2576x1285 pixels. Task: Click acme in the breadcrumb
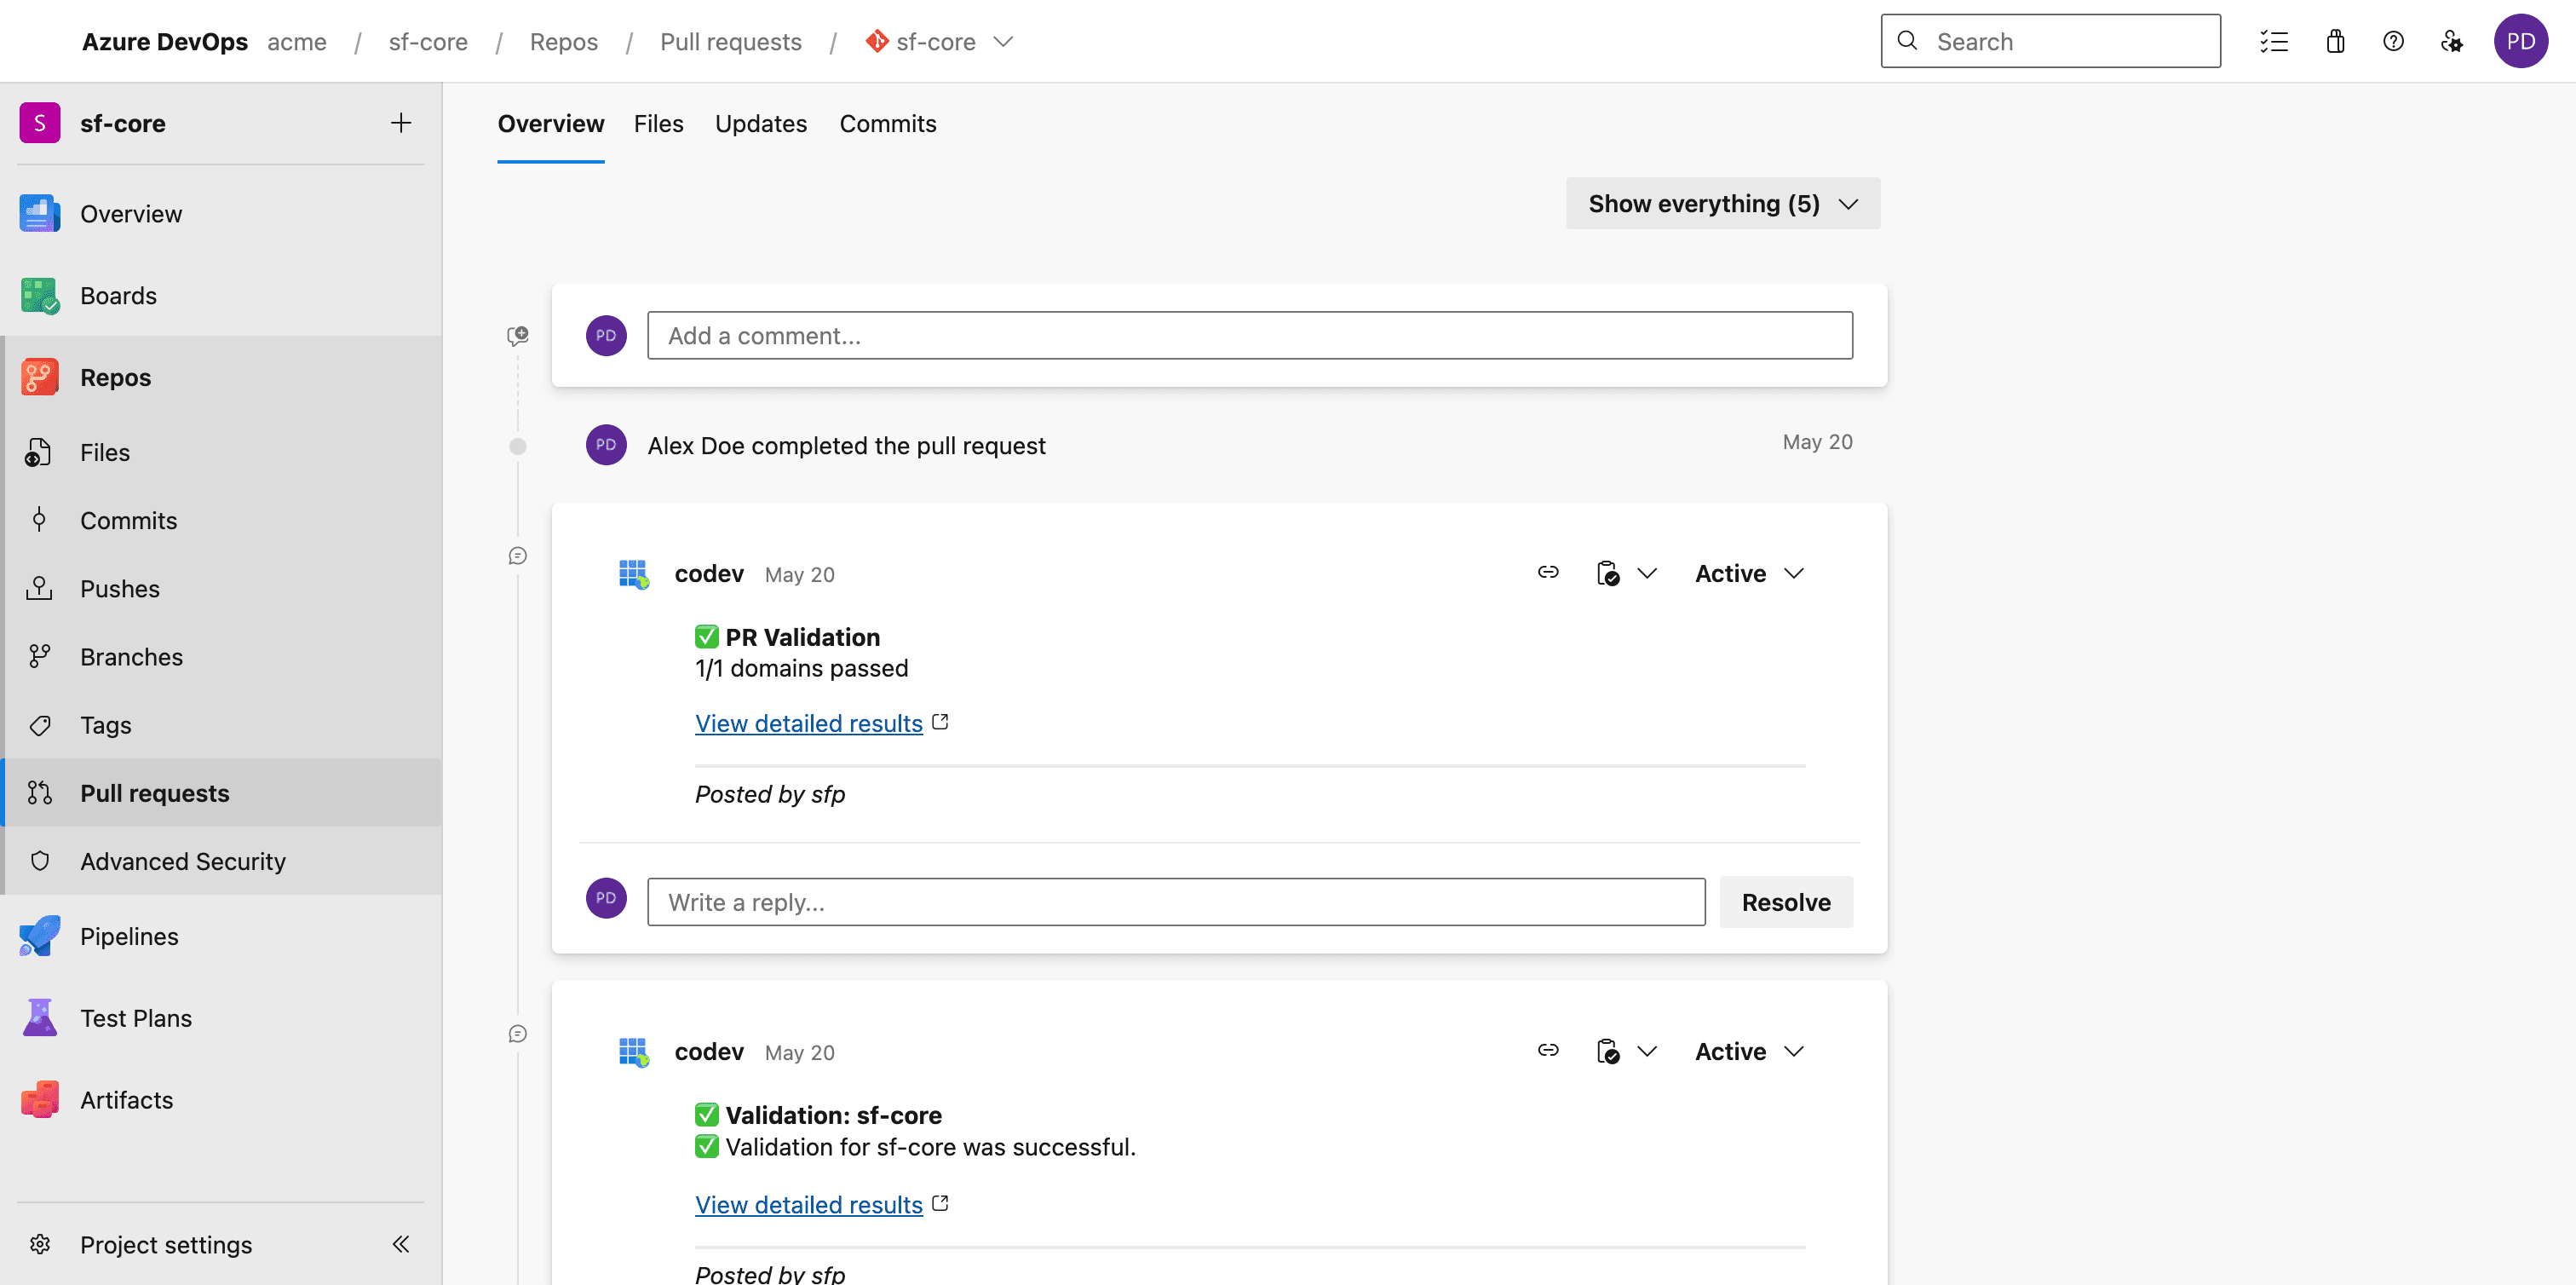[x=297, y=41]
